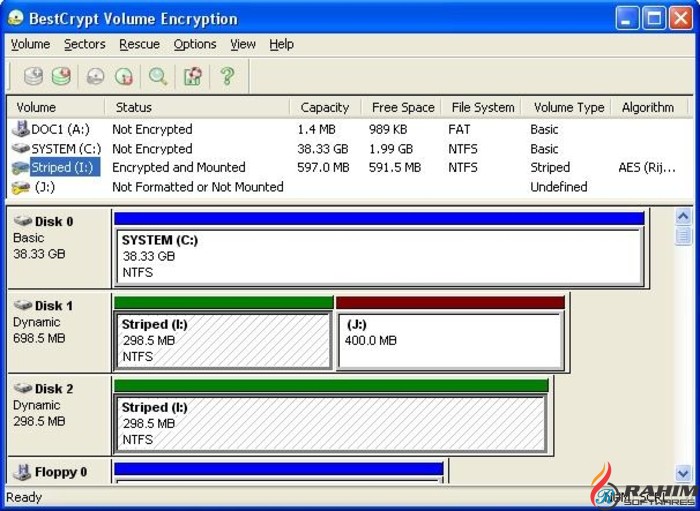Screen dimensions: 700x511
Task: Open the Sectors menu
Action: click(x=84, y=44)
